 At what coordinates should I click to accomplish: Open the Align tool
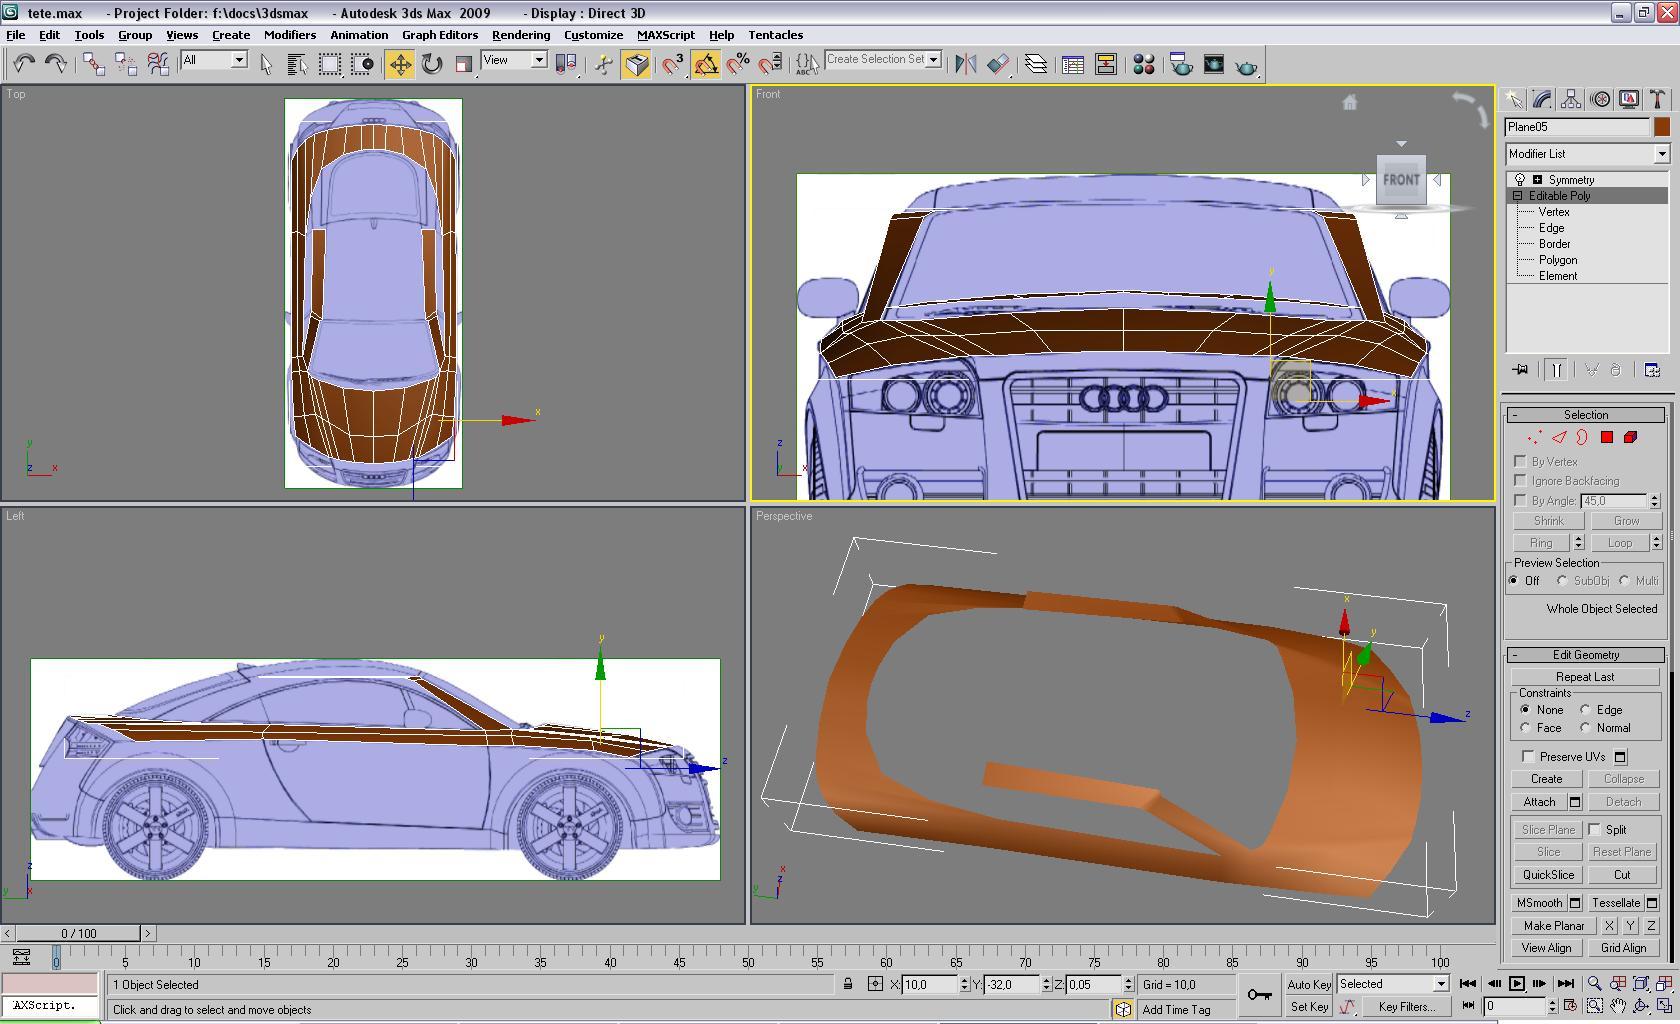tap(998, 64)
